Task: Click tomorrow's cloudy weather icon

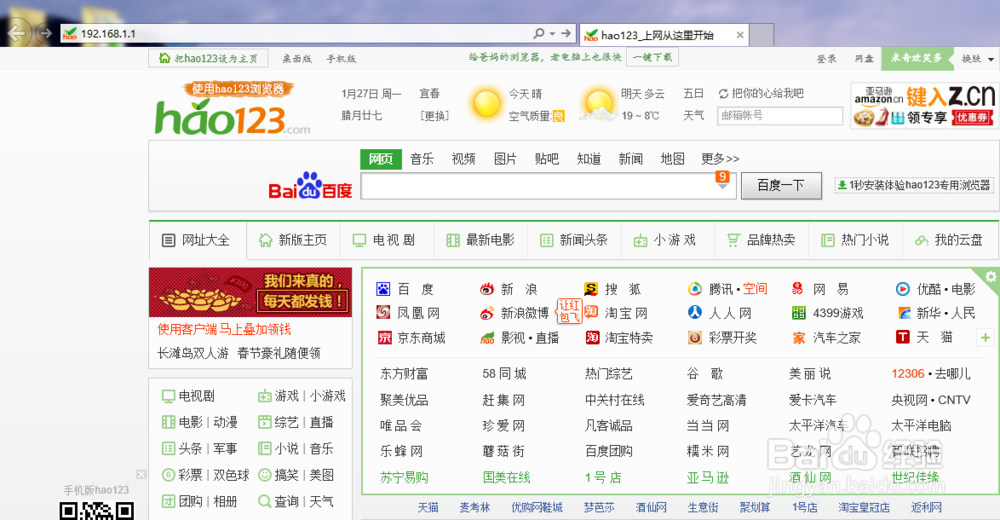Action: click(598, 104)
